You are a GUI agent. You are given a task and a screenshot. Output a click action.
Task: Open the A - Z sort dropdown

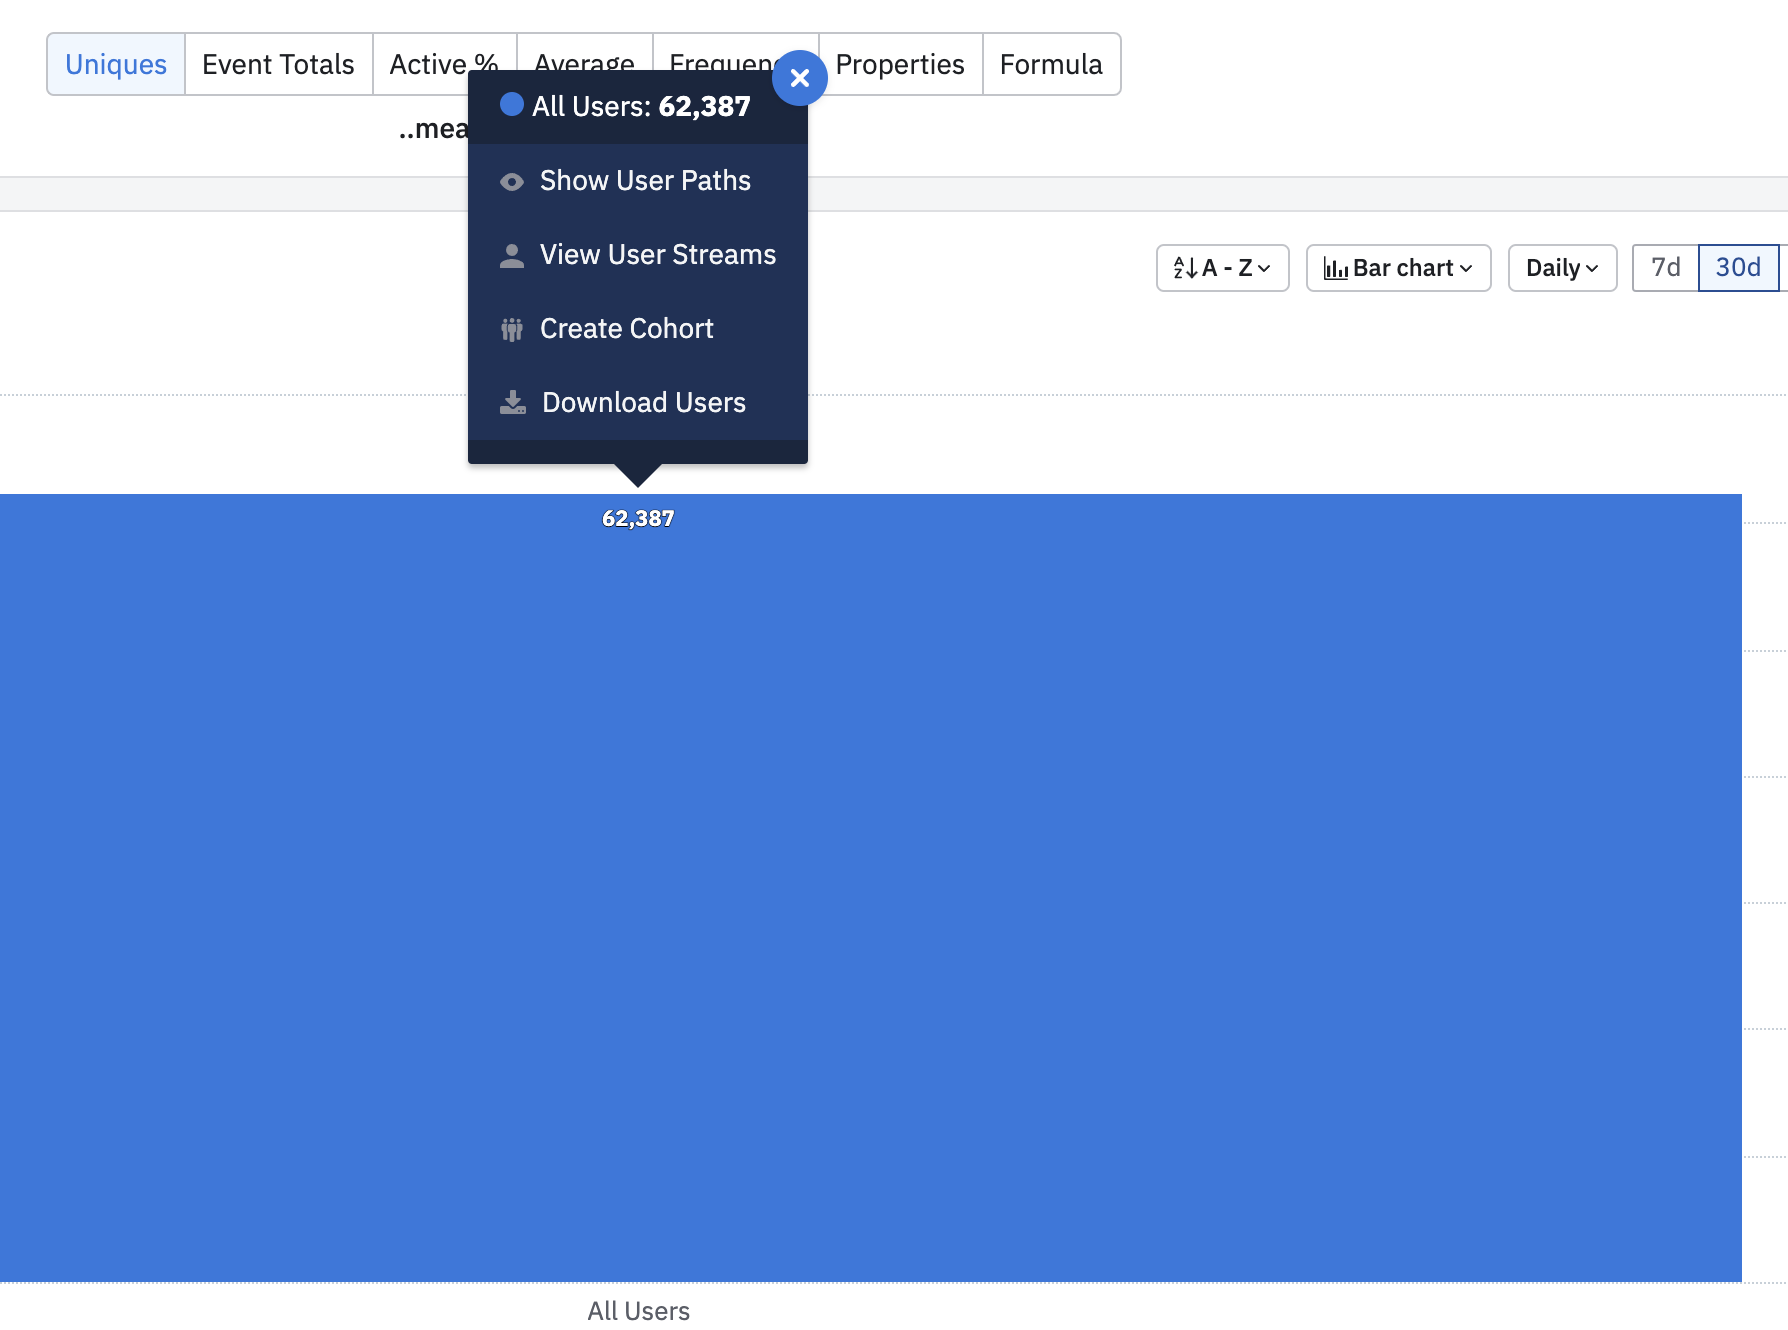pyautogui.click(x=1222, y=268)
